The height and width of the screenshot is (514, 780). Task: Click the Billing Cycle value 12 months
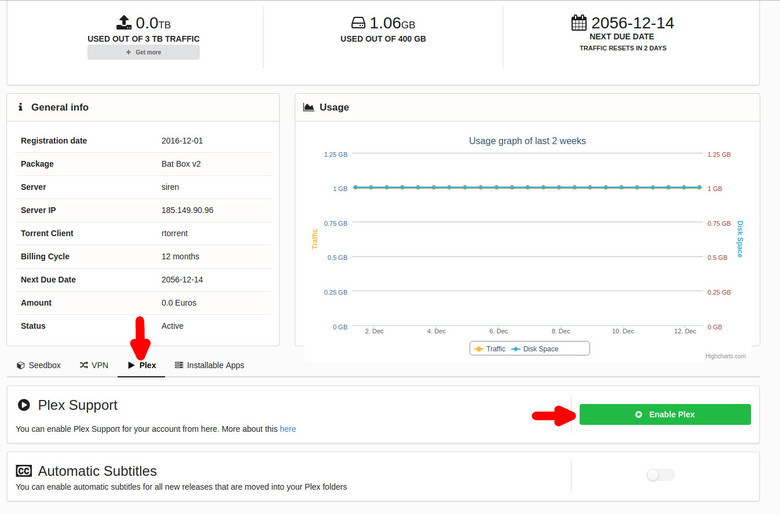(180, 256)
